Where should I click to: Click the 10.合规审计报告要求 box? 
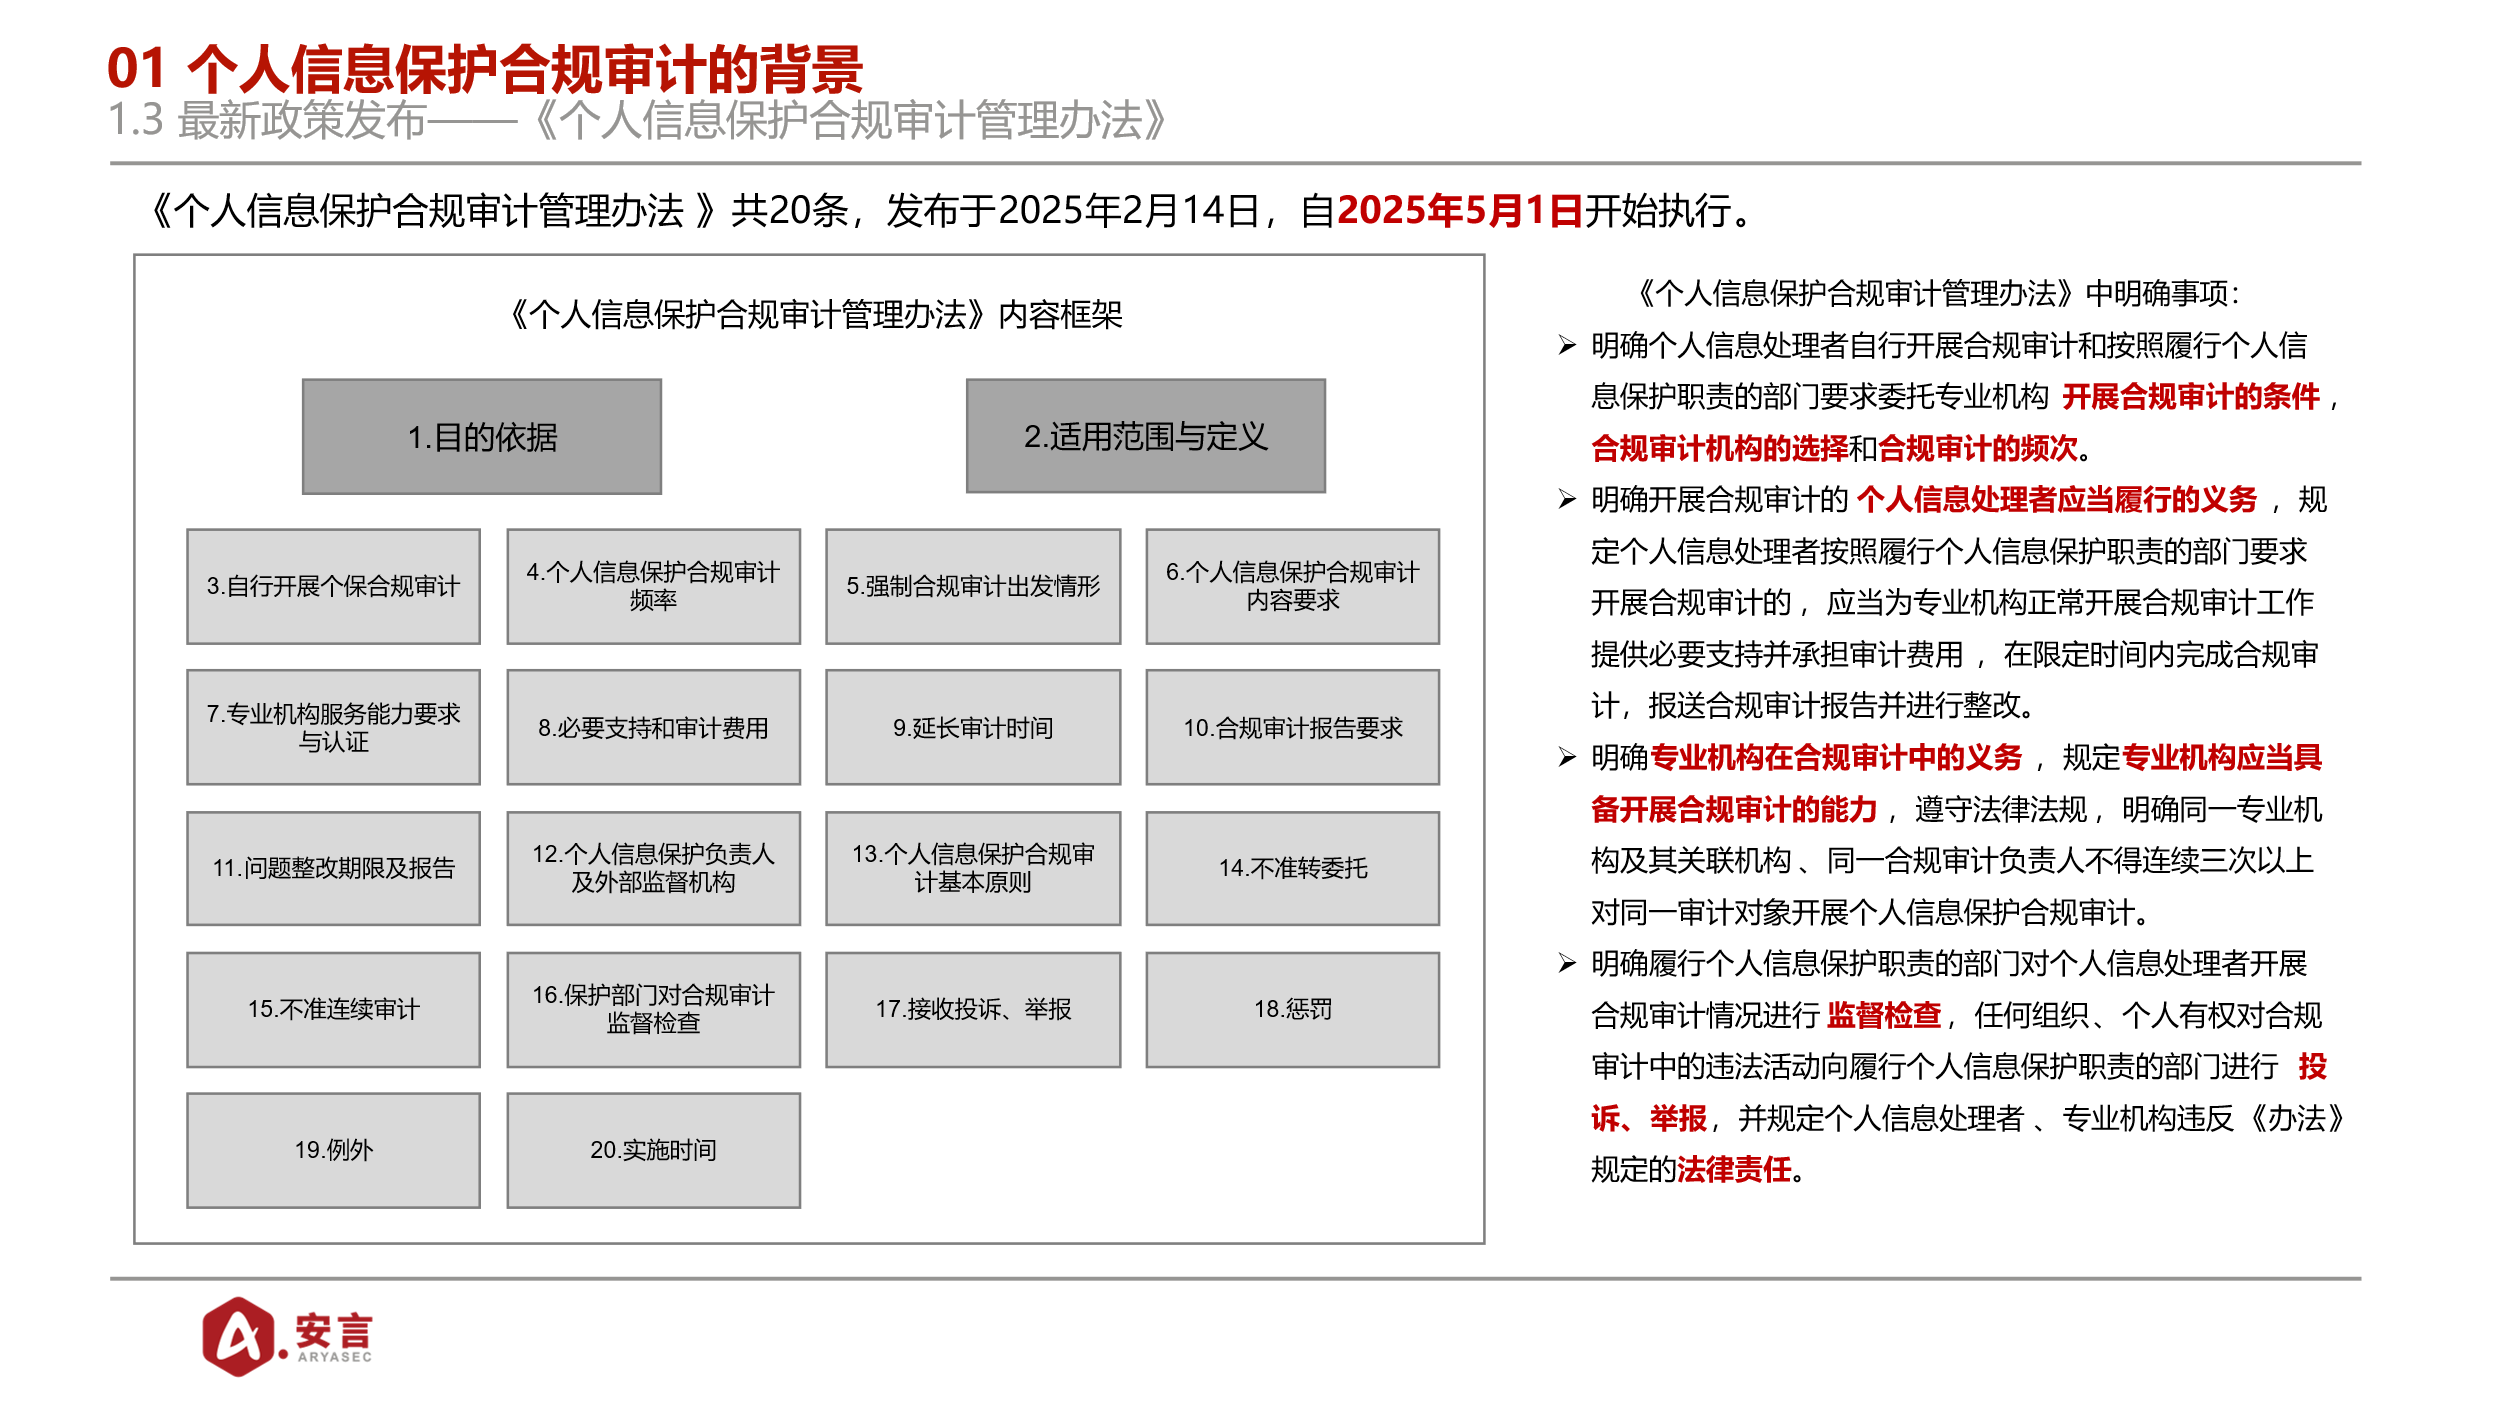1292,728
